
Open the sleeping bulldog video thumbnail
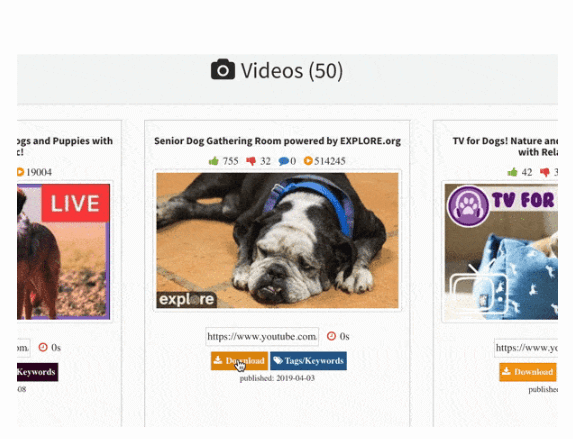click(277, 241)
